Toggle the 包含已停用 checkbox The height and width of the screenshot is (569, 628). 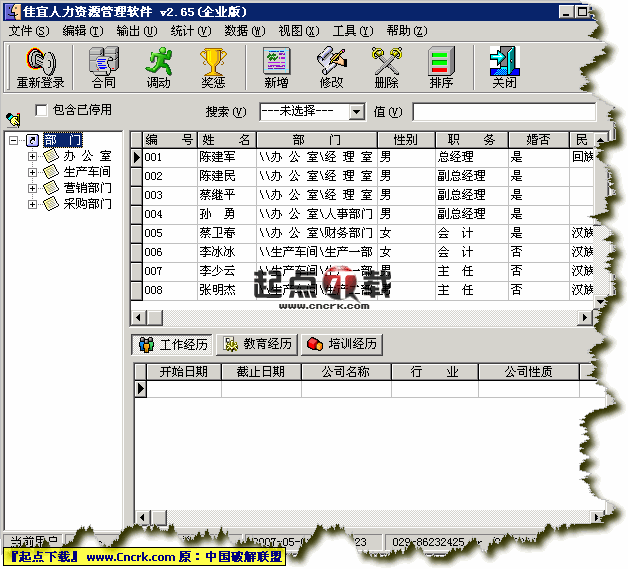(41, 110)
